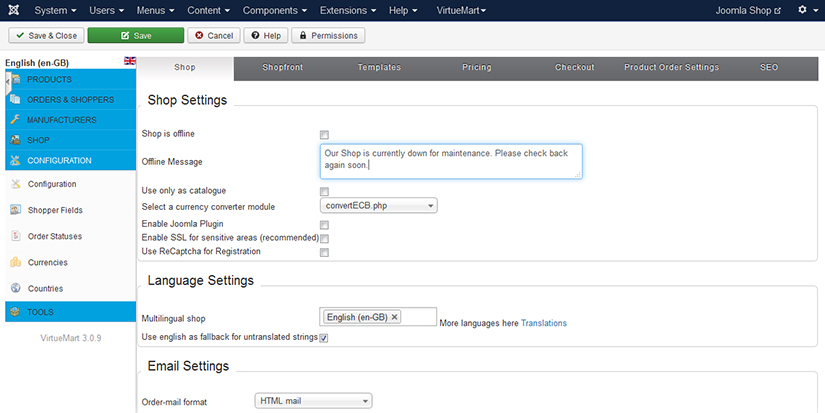Viewport: 825px width, 413px height.
Task: Click the Countries sidebar icon
Action: tap(16, 288)
